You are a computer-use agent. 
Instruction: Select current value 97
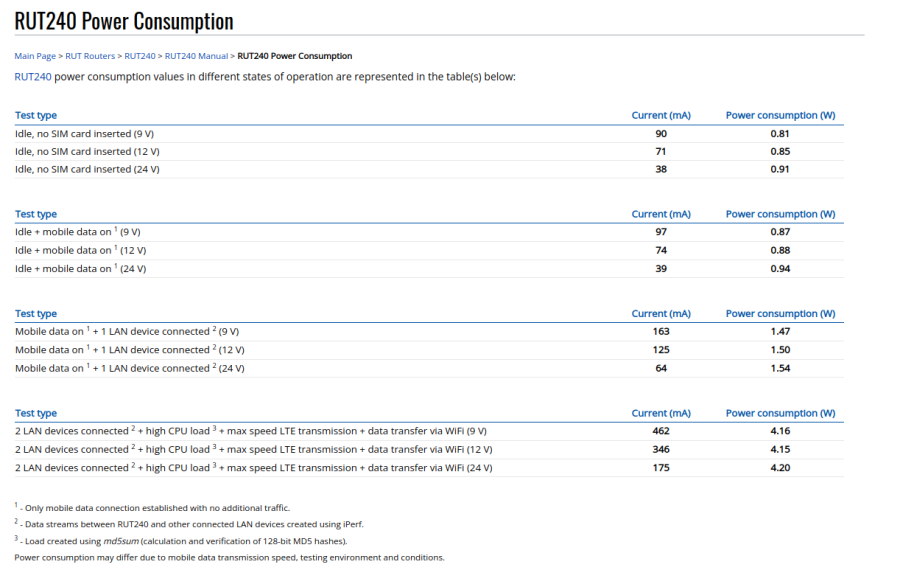[661, 232]
